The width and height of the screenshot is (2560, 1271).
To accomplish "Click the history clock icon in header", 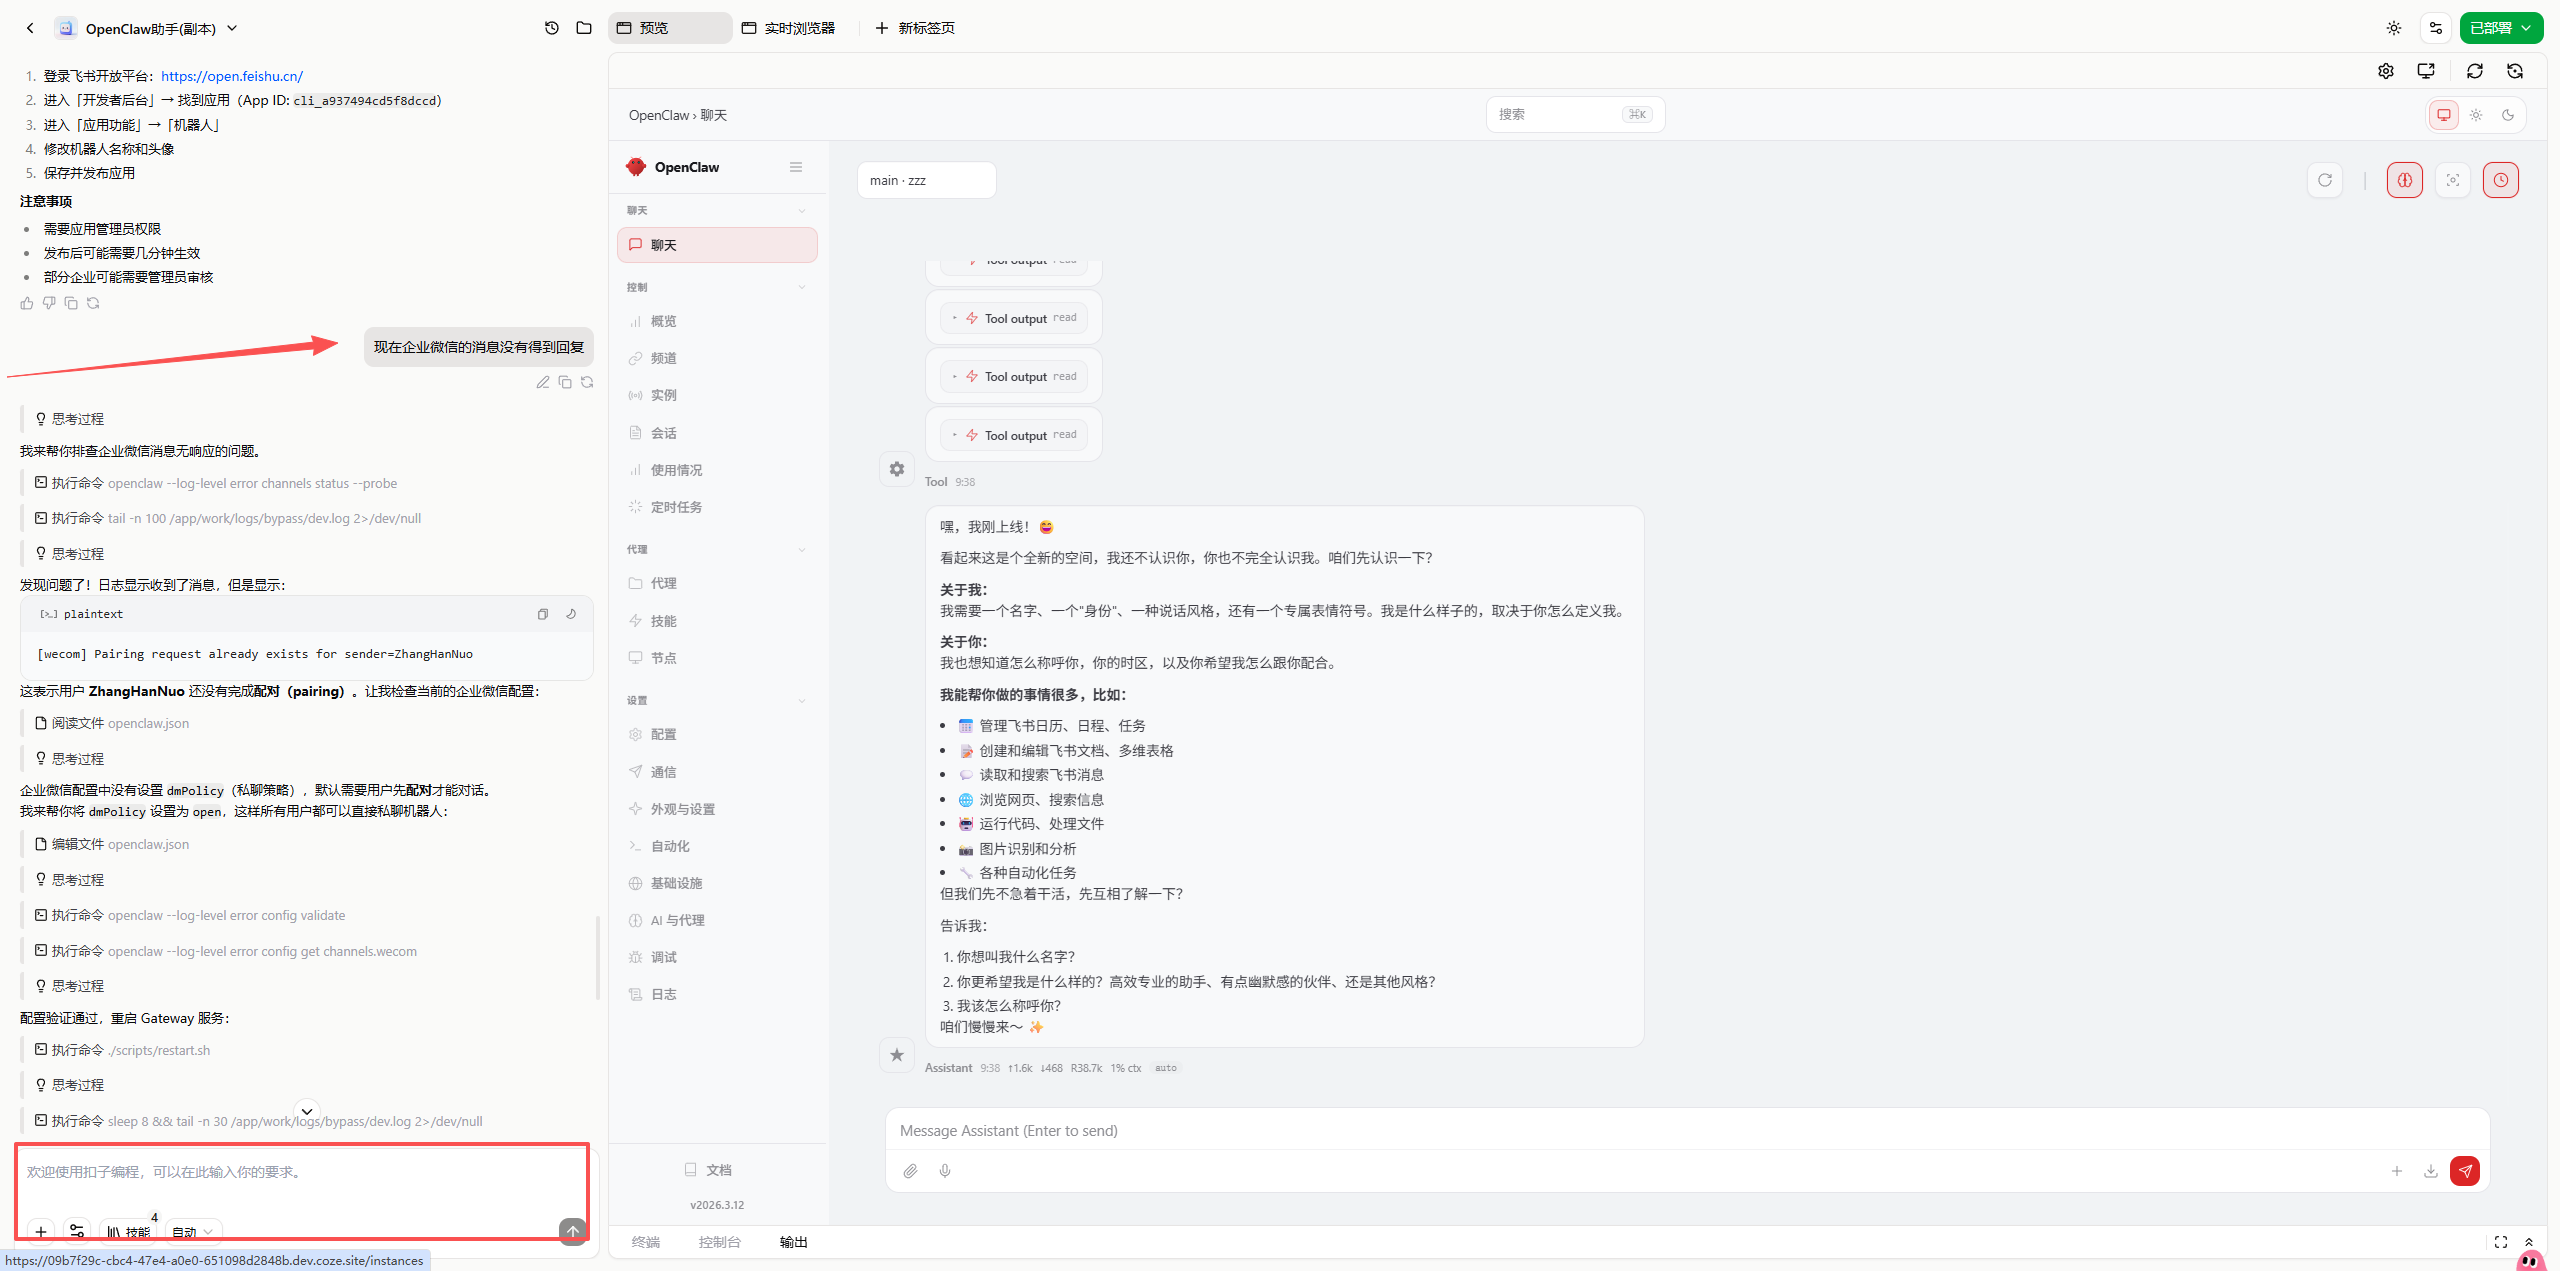I will (552, 28).
